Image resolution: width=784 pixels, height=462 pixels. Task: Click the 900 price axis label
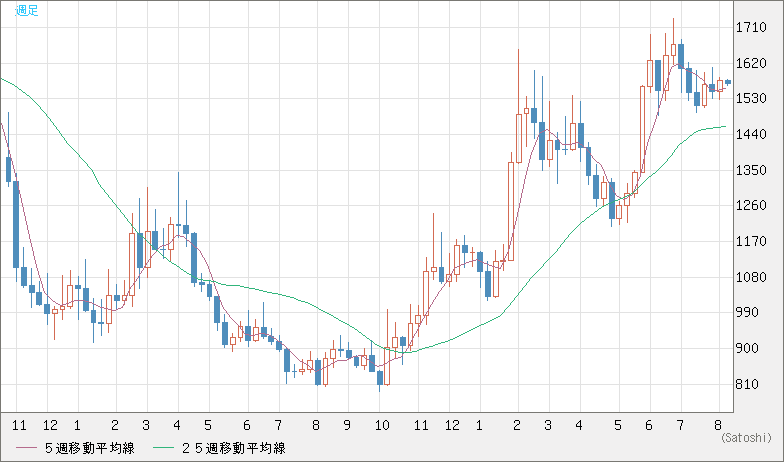coord(748,348)
